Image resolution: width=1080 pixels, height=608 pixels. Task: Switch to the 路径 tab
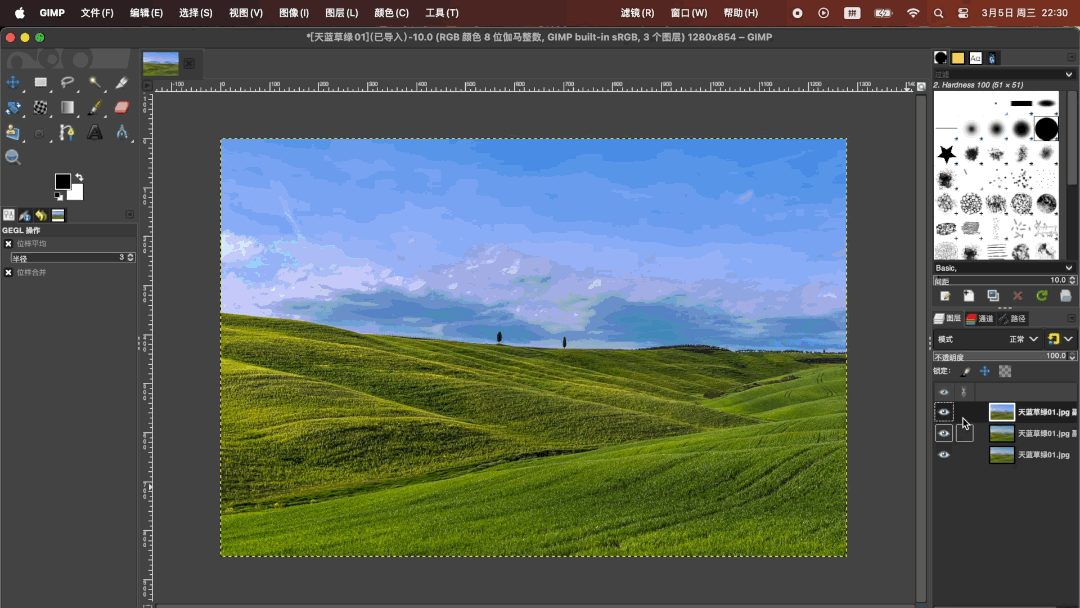click(1012, 318)
